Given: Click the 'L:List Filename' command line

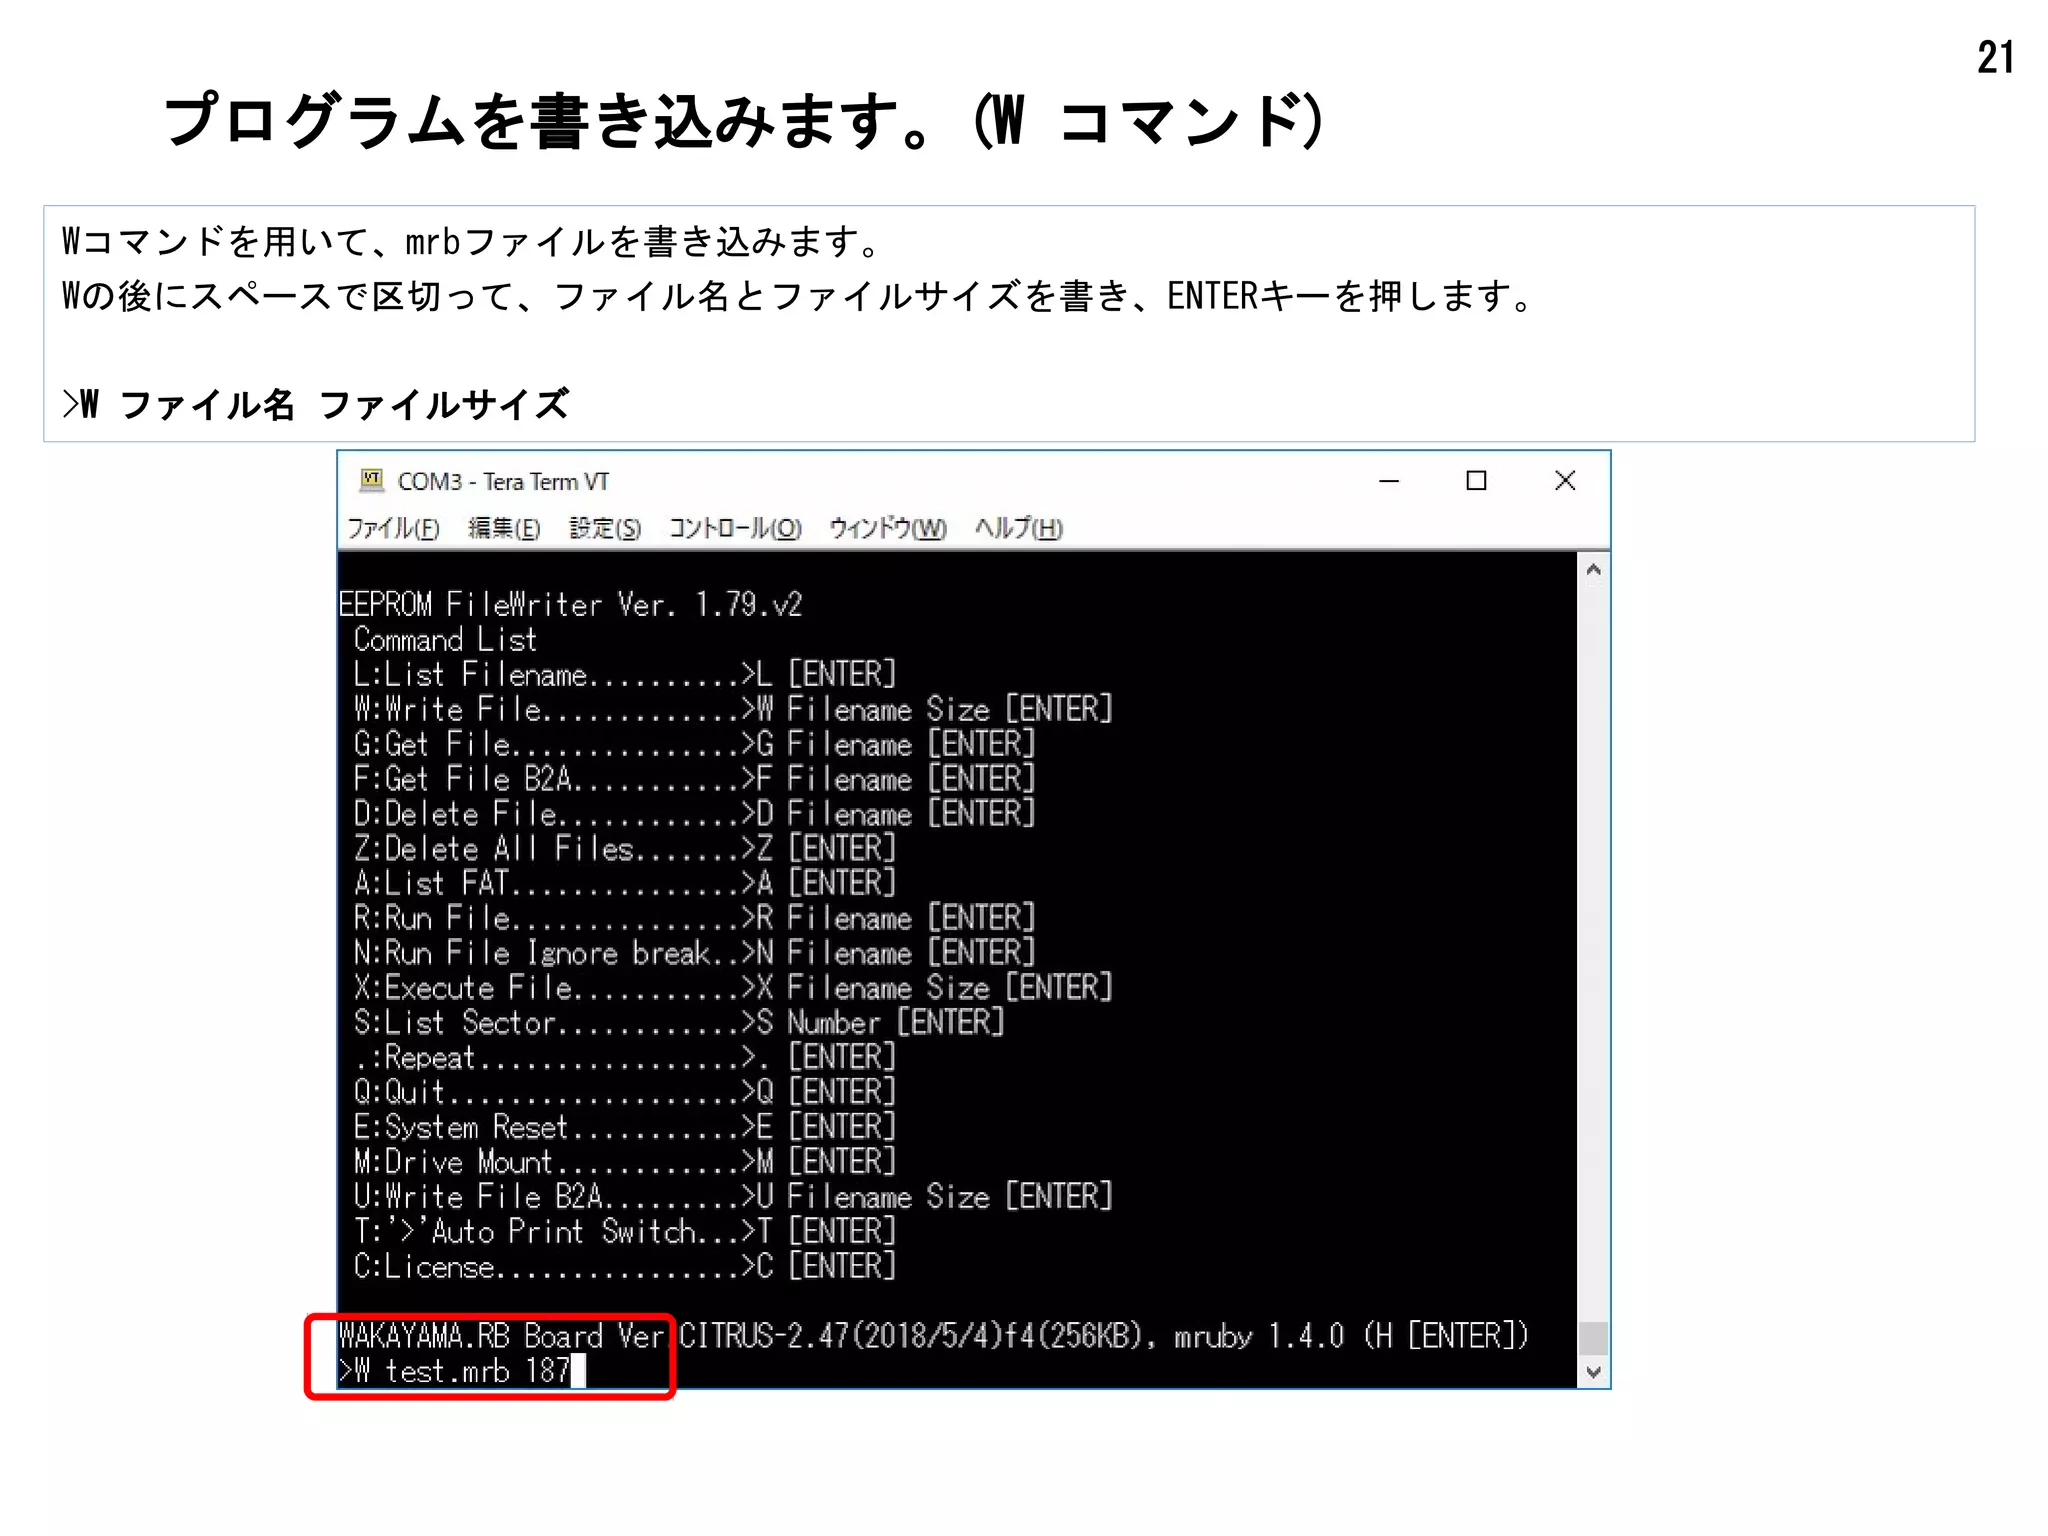Looking at the screenshot, I should (x=625, y=674).
